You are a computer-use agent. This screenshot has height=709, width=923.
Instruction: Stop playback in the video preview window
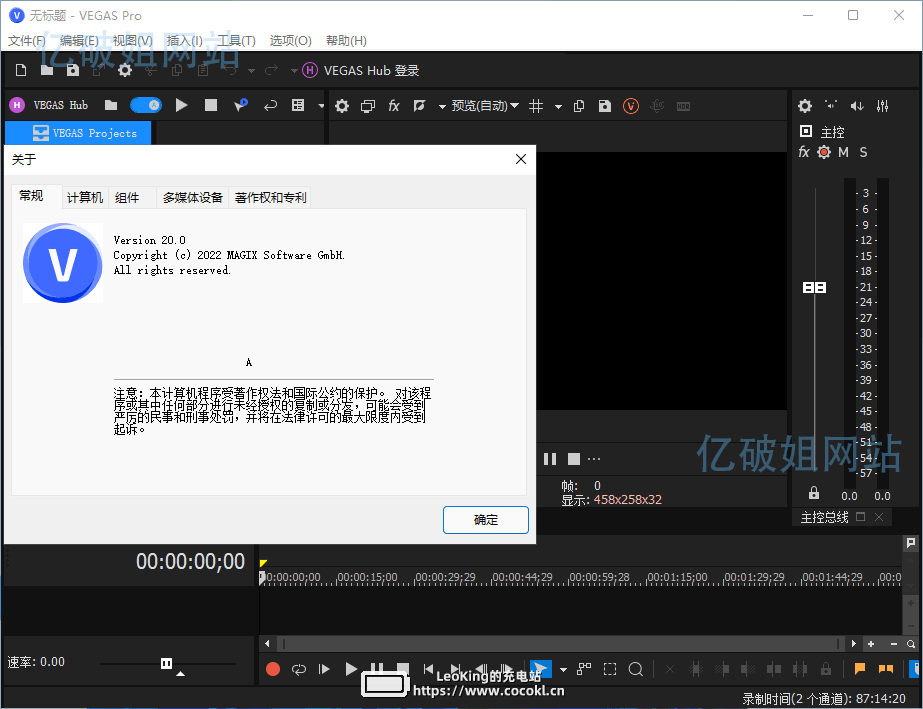574,459
